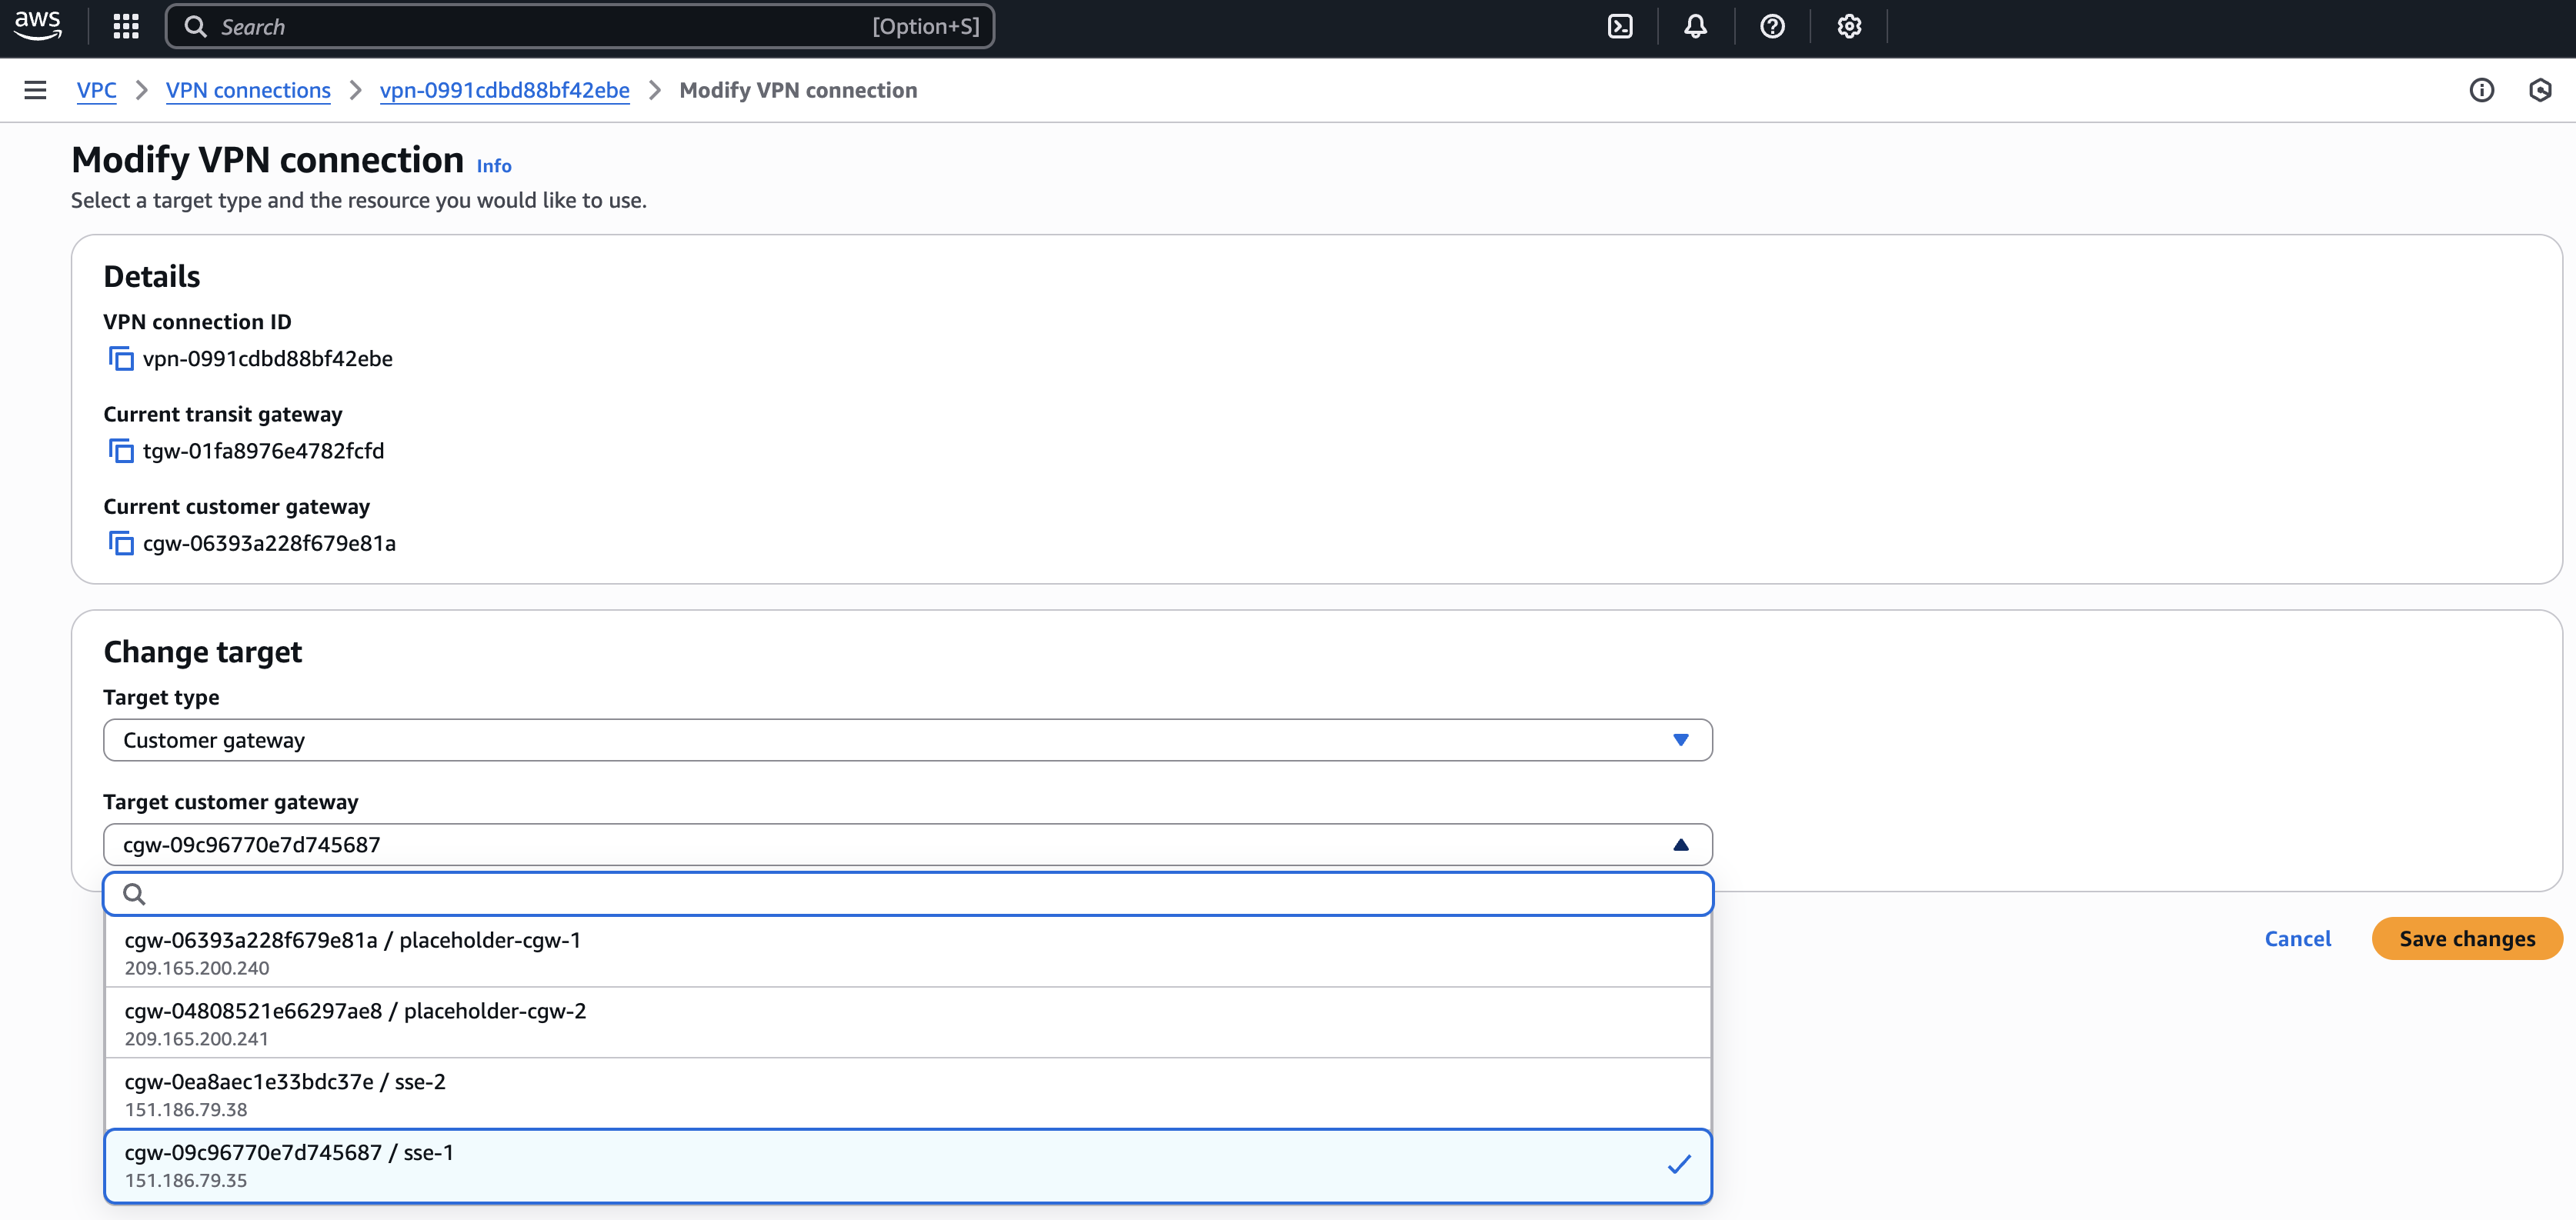Click the hexagon icon at the far right of the breadcrumb bar
The image size is (2576, 1220).
point(2540,90)
